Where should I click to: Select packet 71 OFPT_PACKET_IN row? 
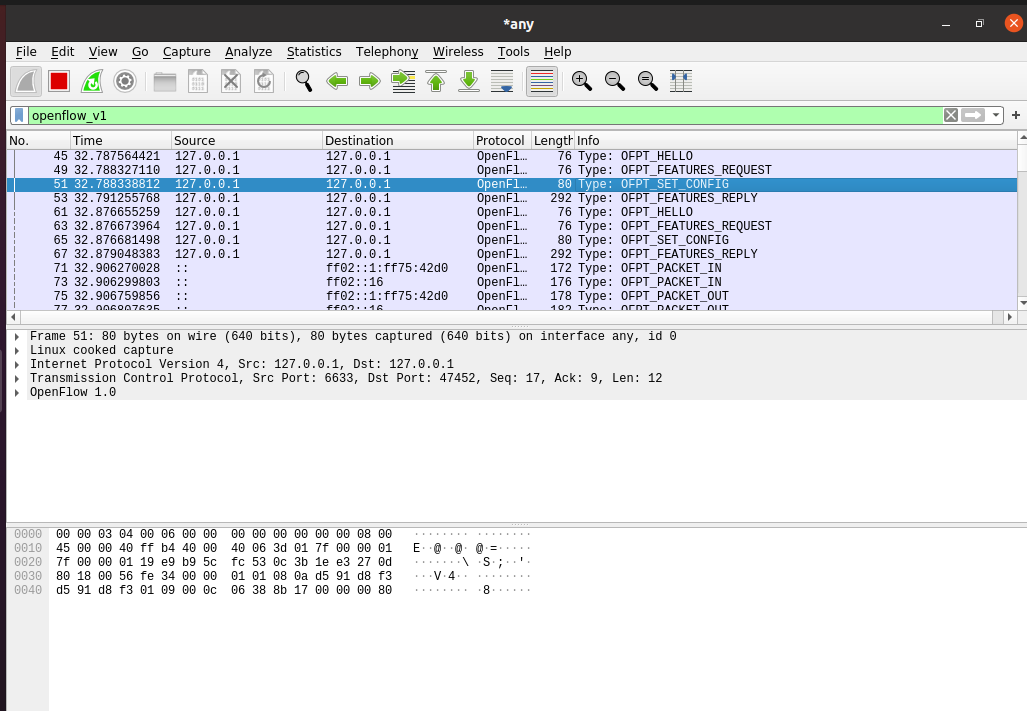pos(512,268)
